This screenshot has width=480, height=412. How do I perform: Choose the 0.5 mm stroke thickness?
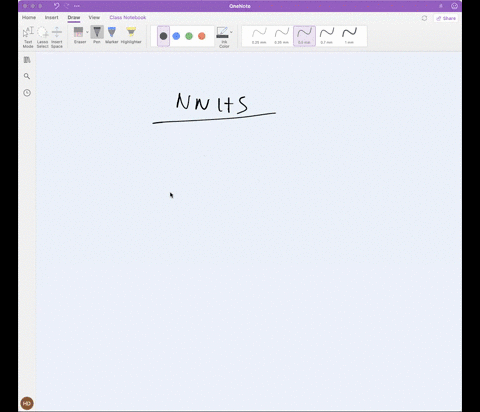304,36
